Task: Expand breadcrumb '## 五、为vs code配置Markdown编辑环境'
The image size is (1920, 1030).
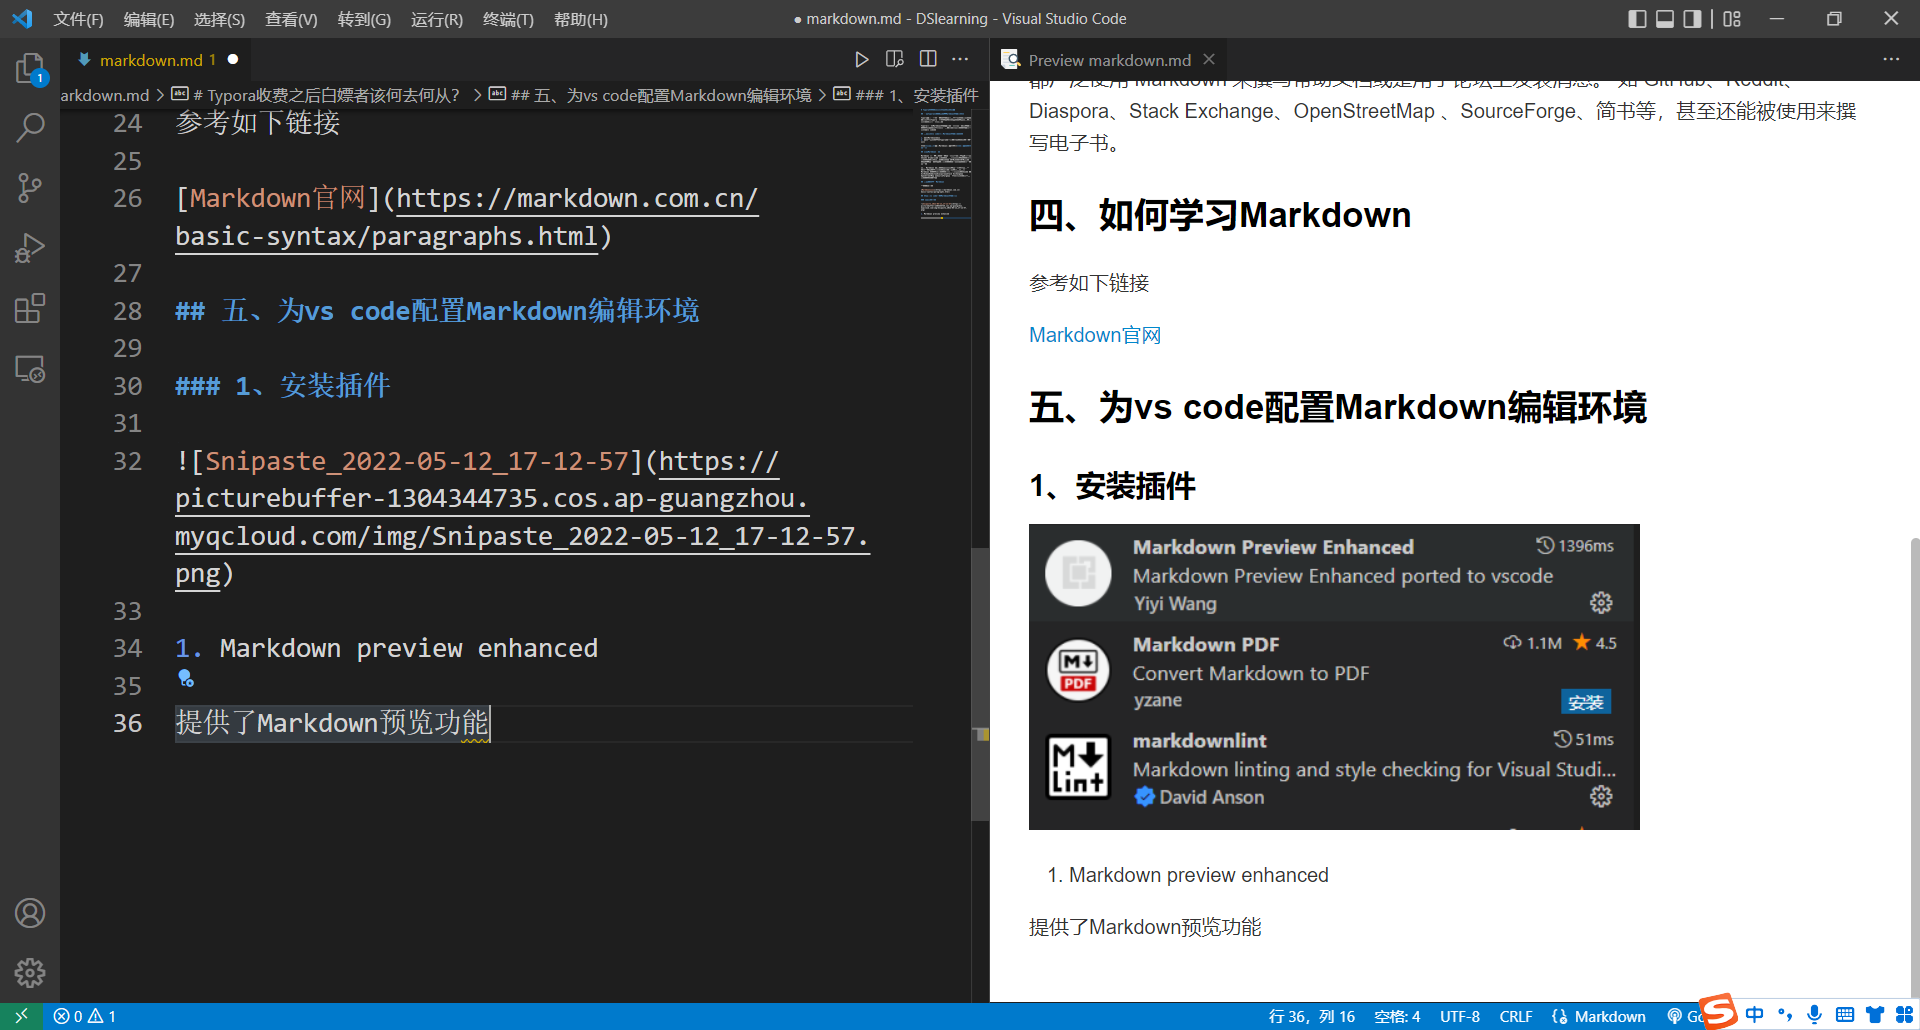Action: tap(651, 95)
